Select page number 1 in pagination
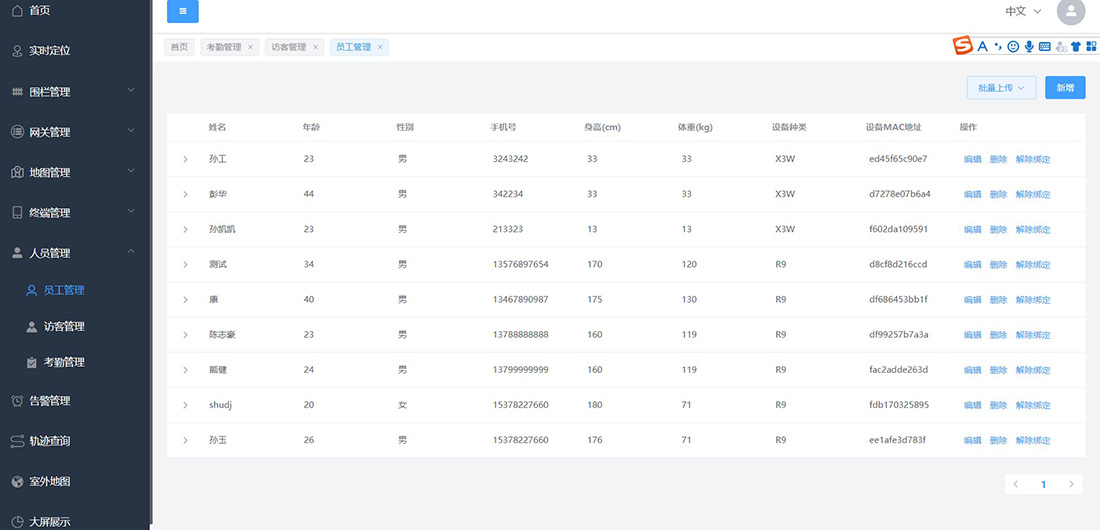Screen dimensions: 1100x530 pyautogui.click(x=1043, y=484)
